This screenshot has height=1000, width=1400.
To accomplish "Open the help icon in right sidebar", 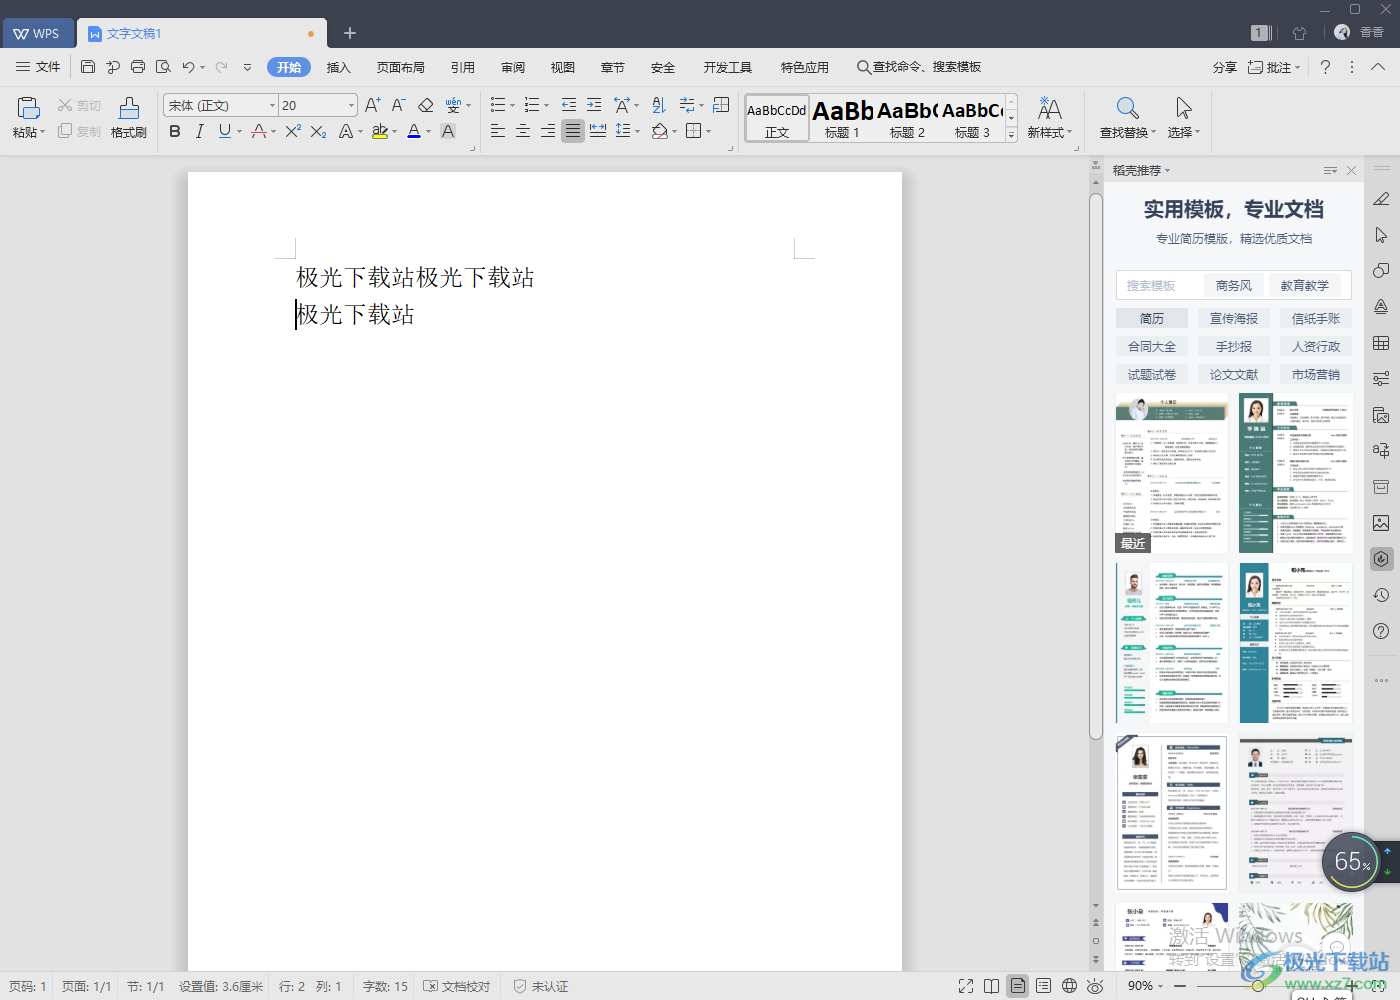I will click(1381, 631).
